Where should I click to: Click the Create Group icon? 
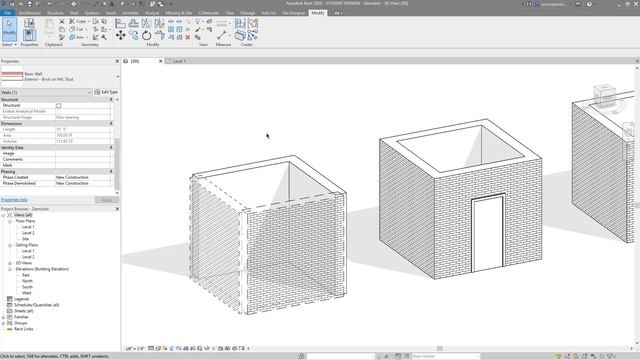coord(253,23)
